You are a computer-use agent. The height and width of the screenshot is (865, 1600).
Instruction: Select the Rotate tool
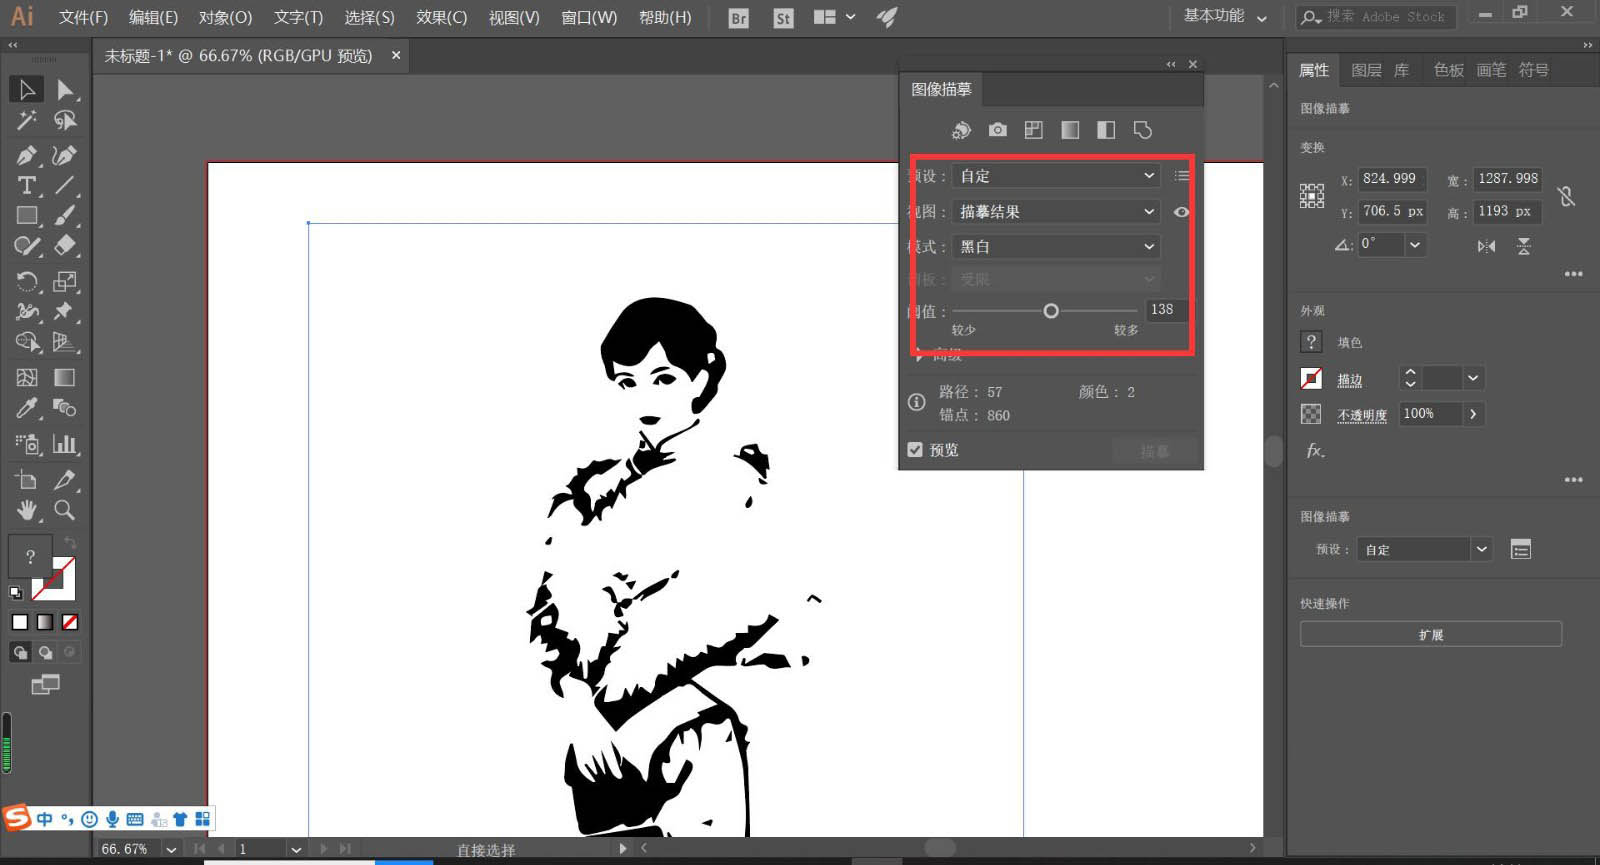[x=26, y=281]
